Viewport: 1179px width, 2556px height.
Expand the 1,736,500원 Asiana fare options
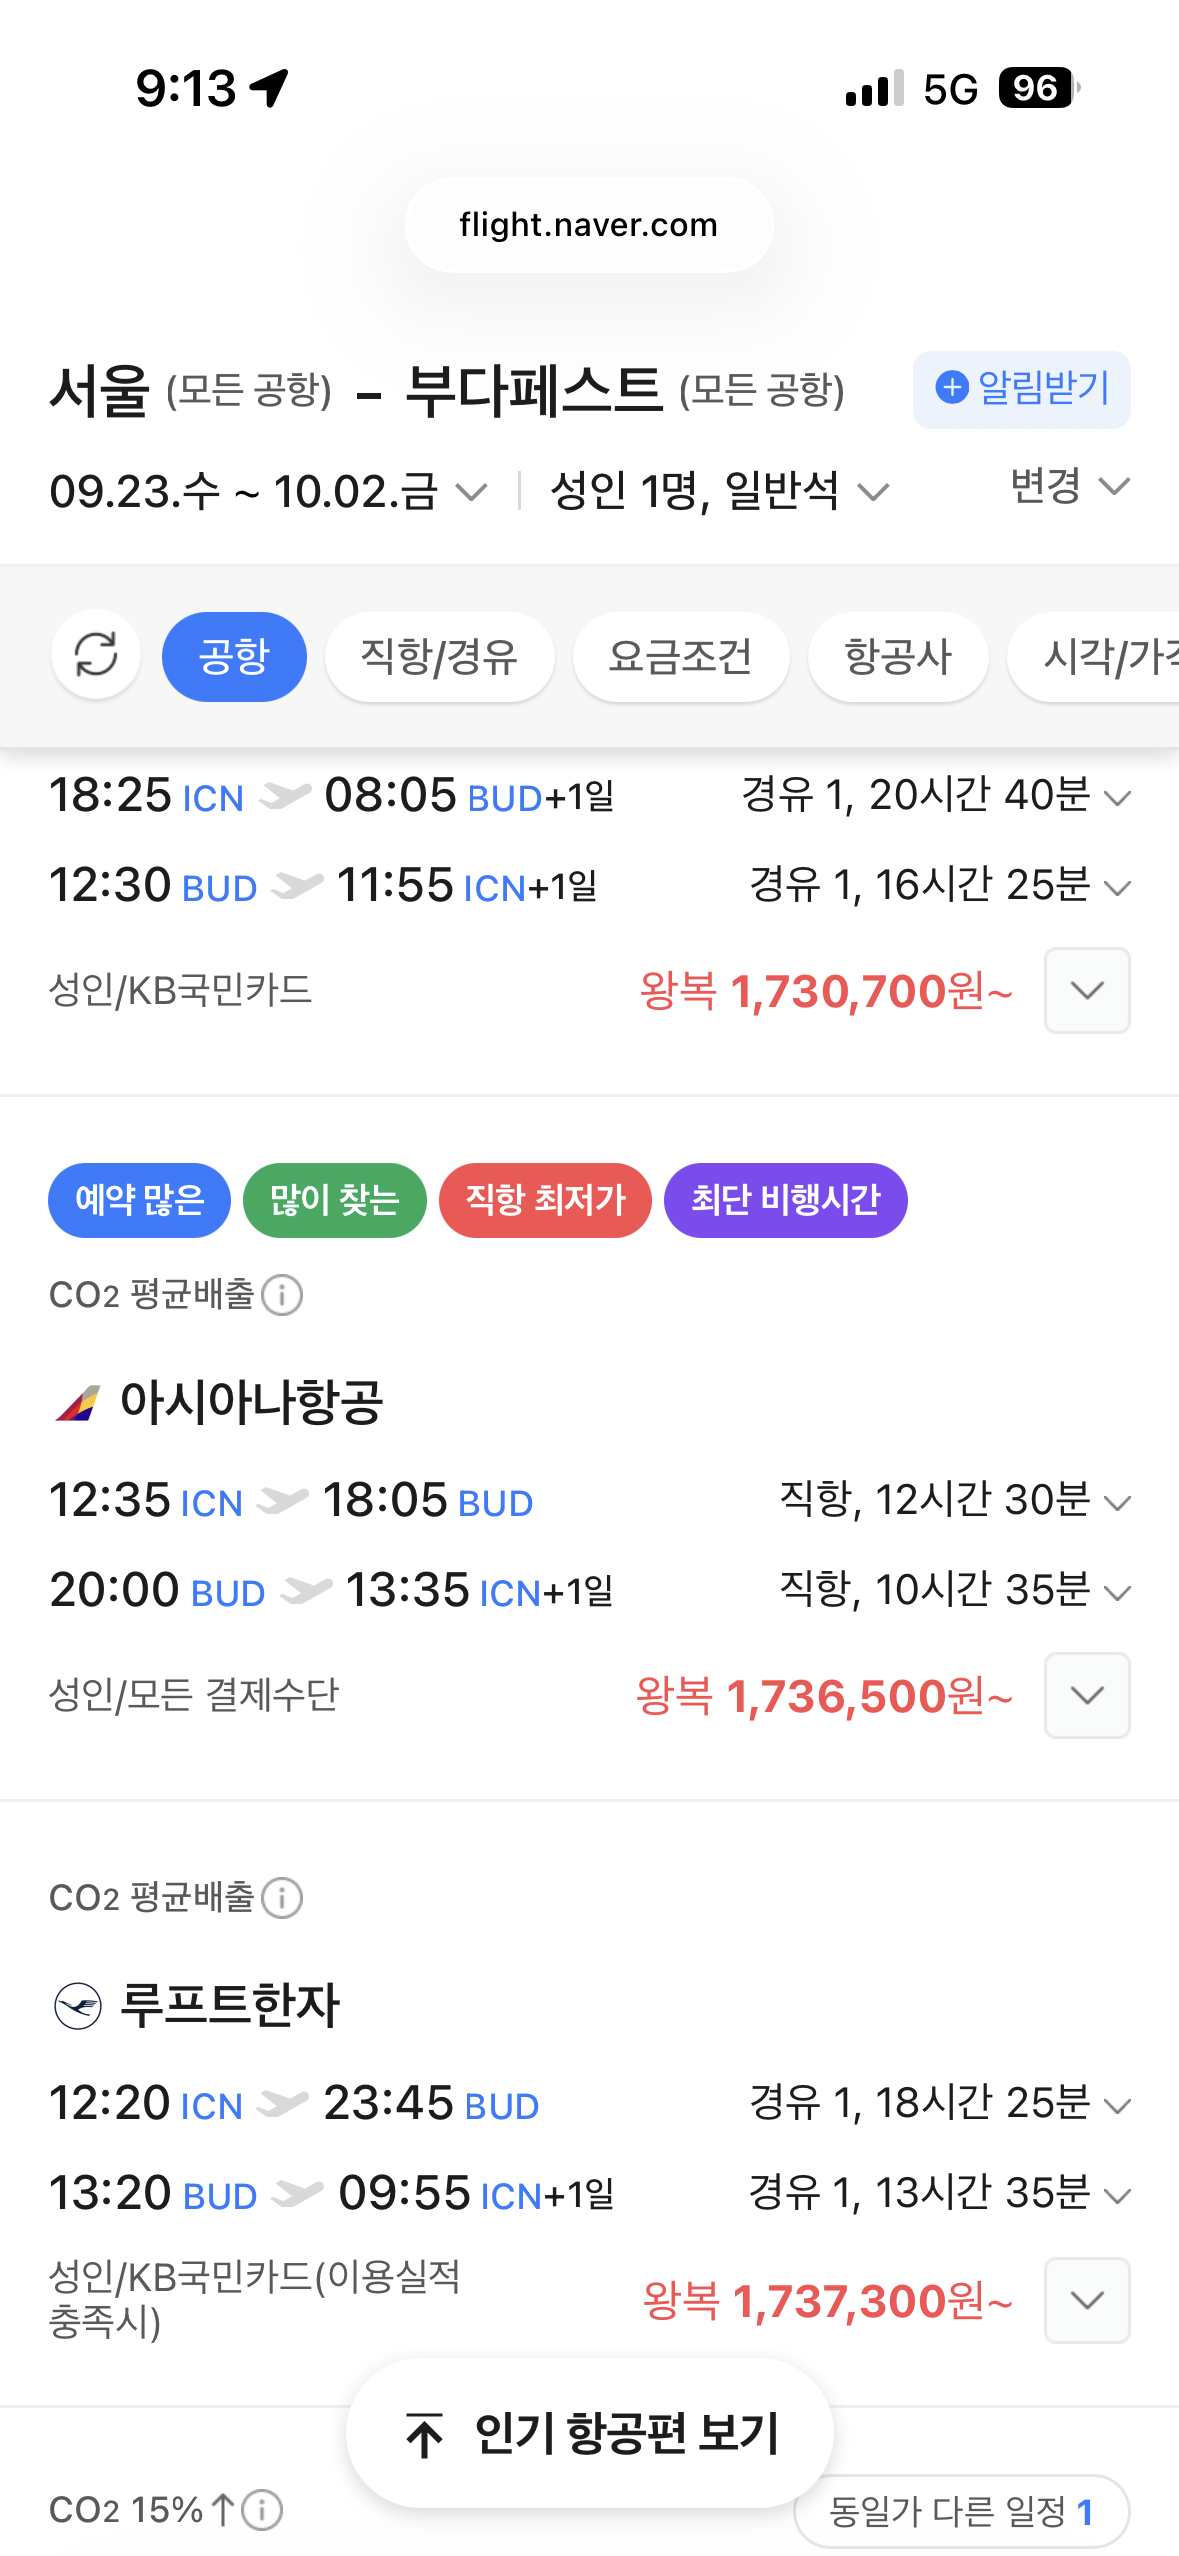pyautogui.click(x=1087, y=1695)
